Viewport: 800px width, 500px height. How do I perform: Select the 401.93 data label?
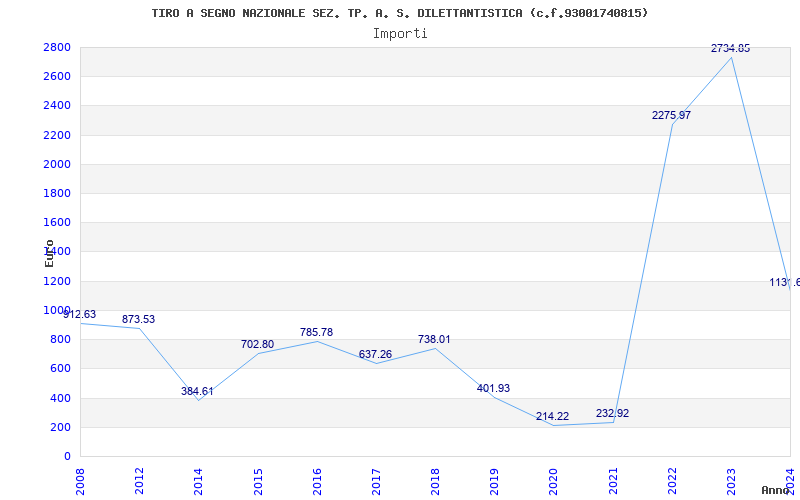(x=493, y=388)
